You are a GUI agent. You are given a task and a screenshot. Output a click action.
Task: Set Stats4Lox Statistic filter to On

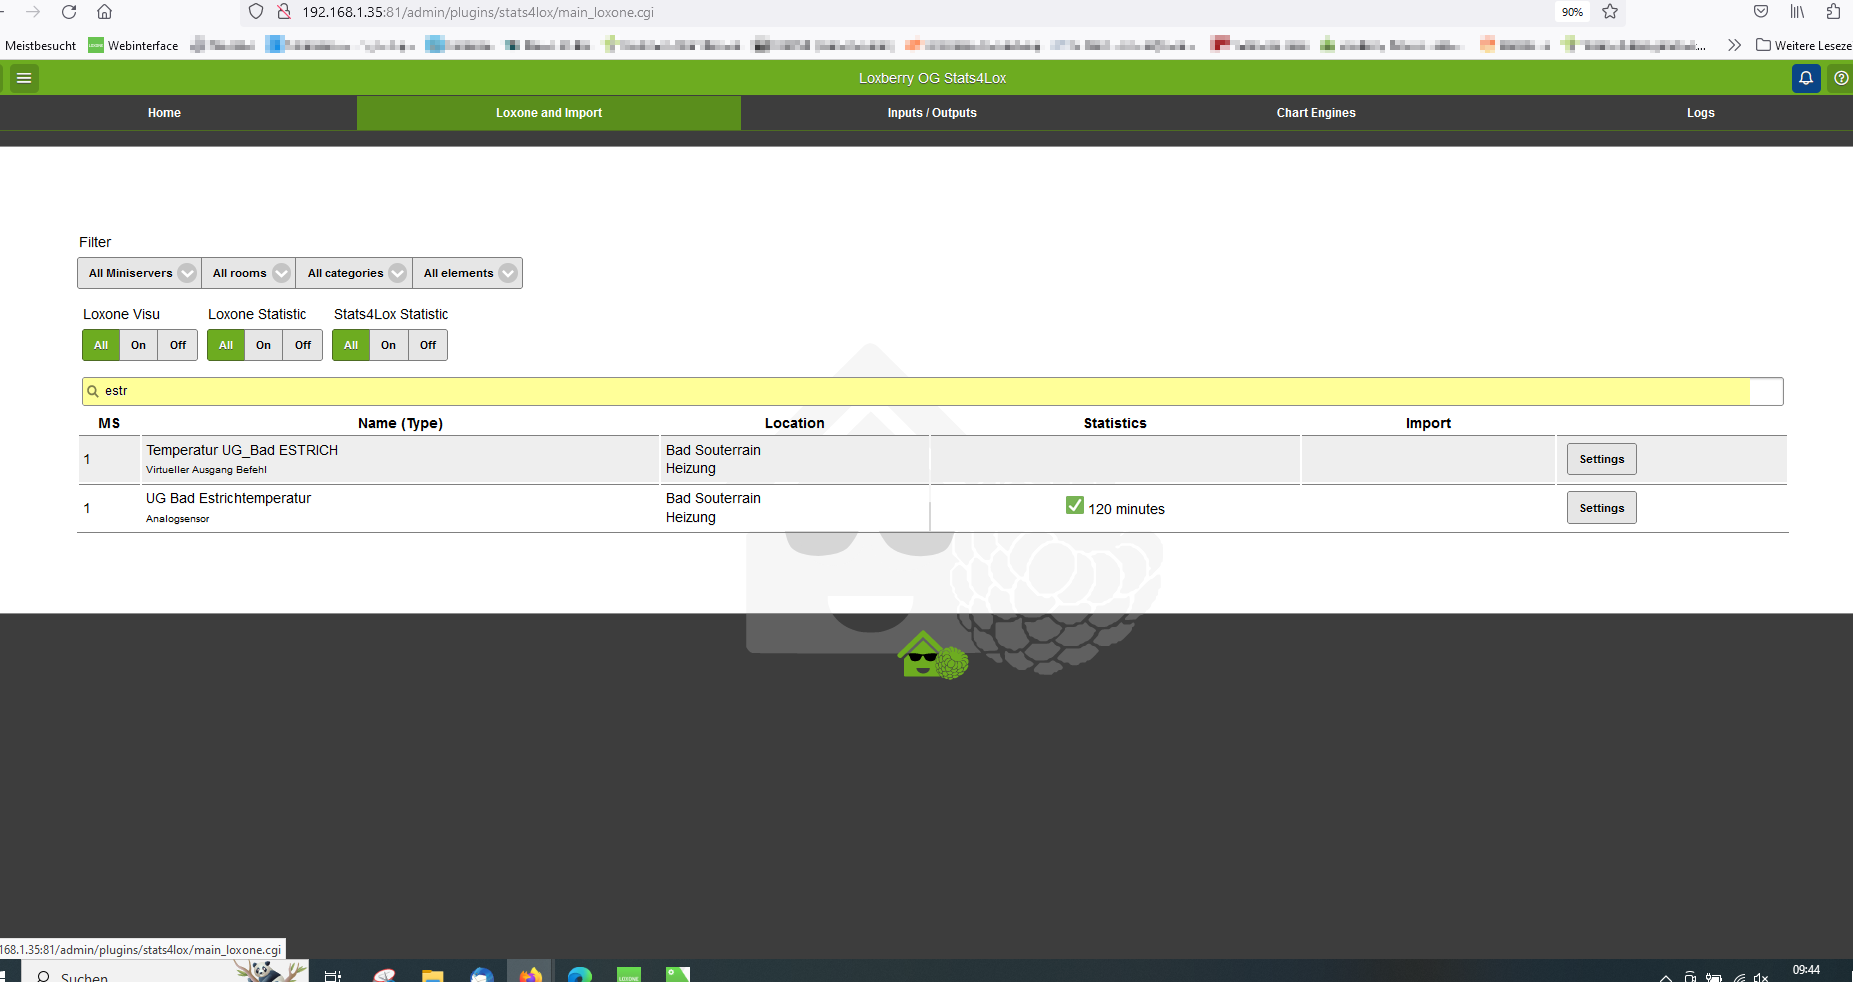(388, 345)
